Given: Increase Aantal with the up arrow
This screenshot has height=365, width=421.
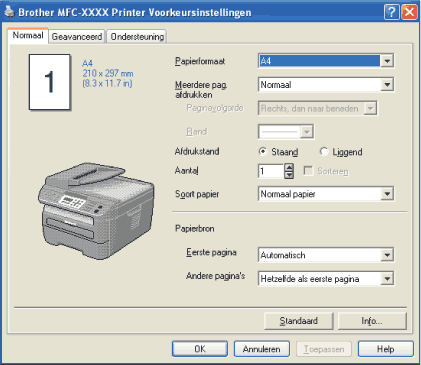Looking at the screenshot, I should tap(289, 167).
